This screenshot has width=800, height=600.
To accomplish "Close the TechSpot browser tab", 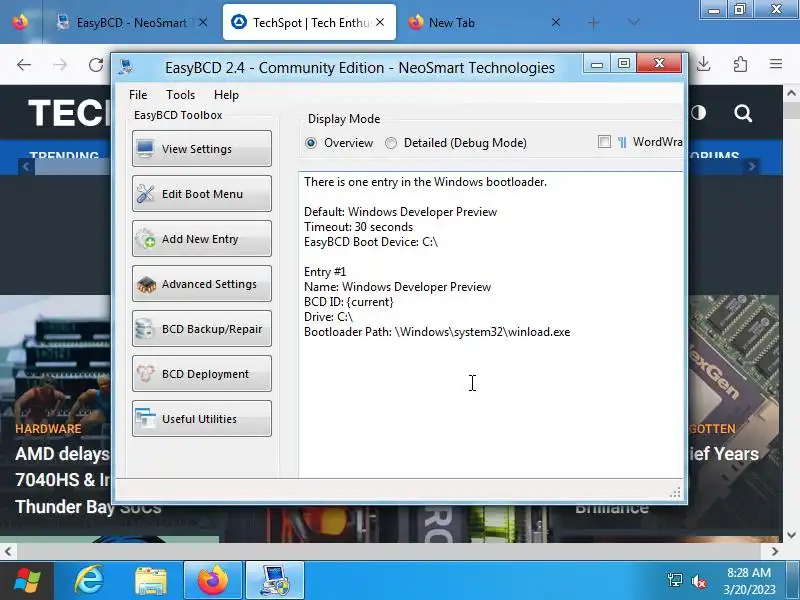I will [380, 22].
